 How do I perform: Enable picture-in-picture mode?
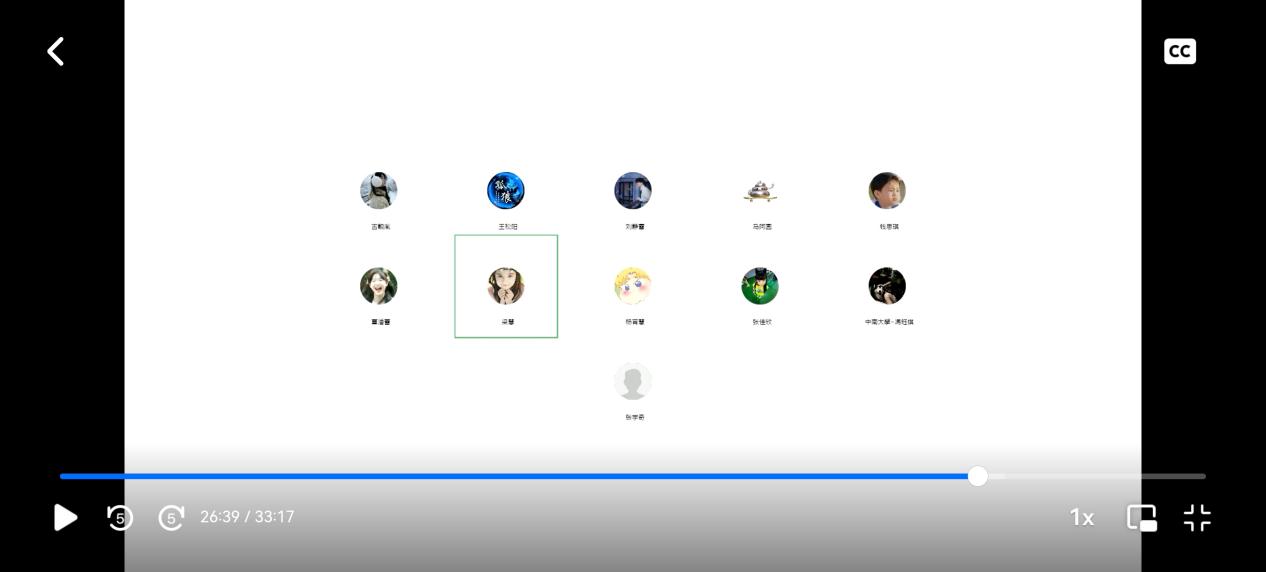tap(1141, 517)
